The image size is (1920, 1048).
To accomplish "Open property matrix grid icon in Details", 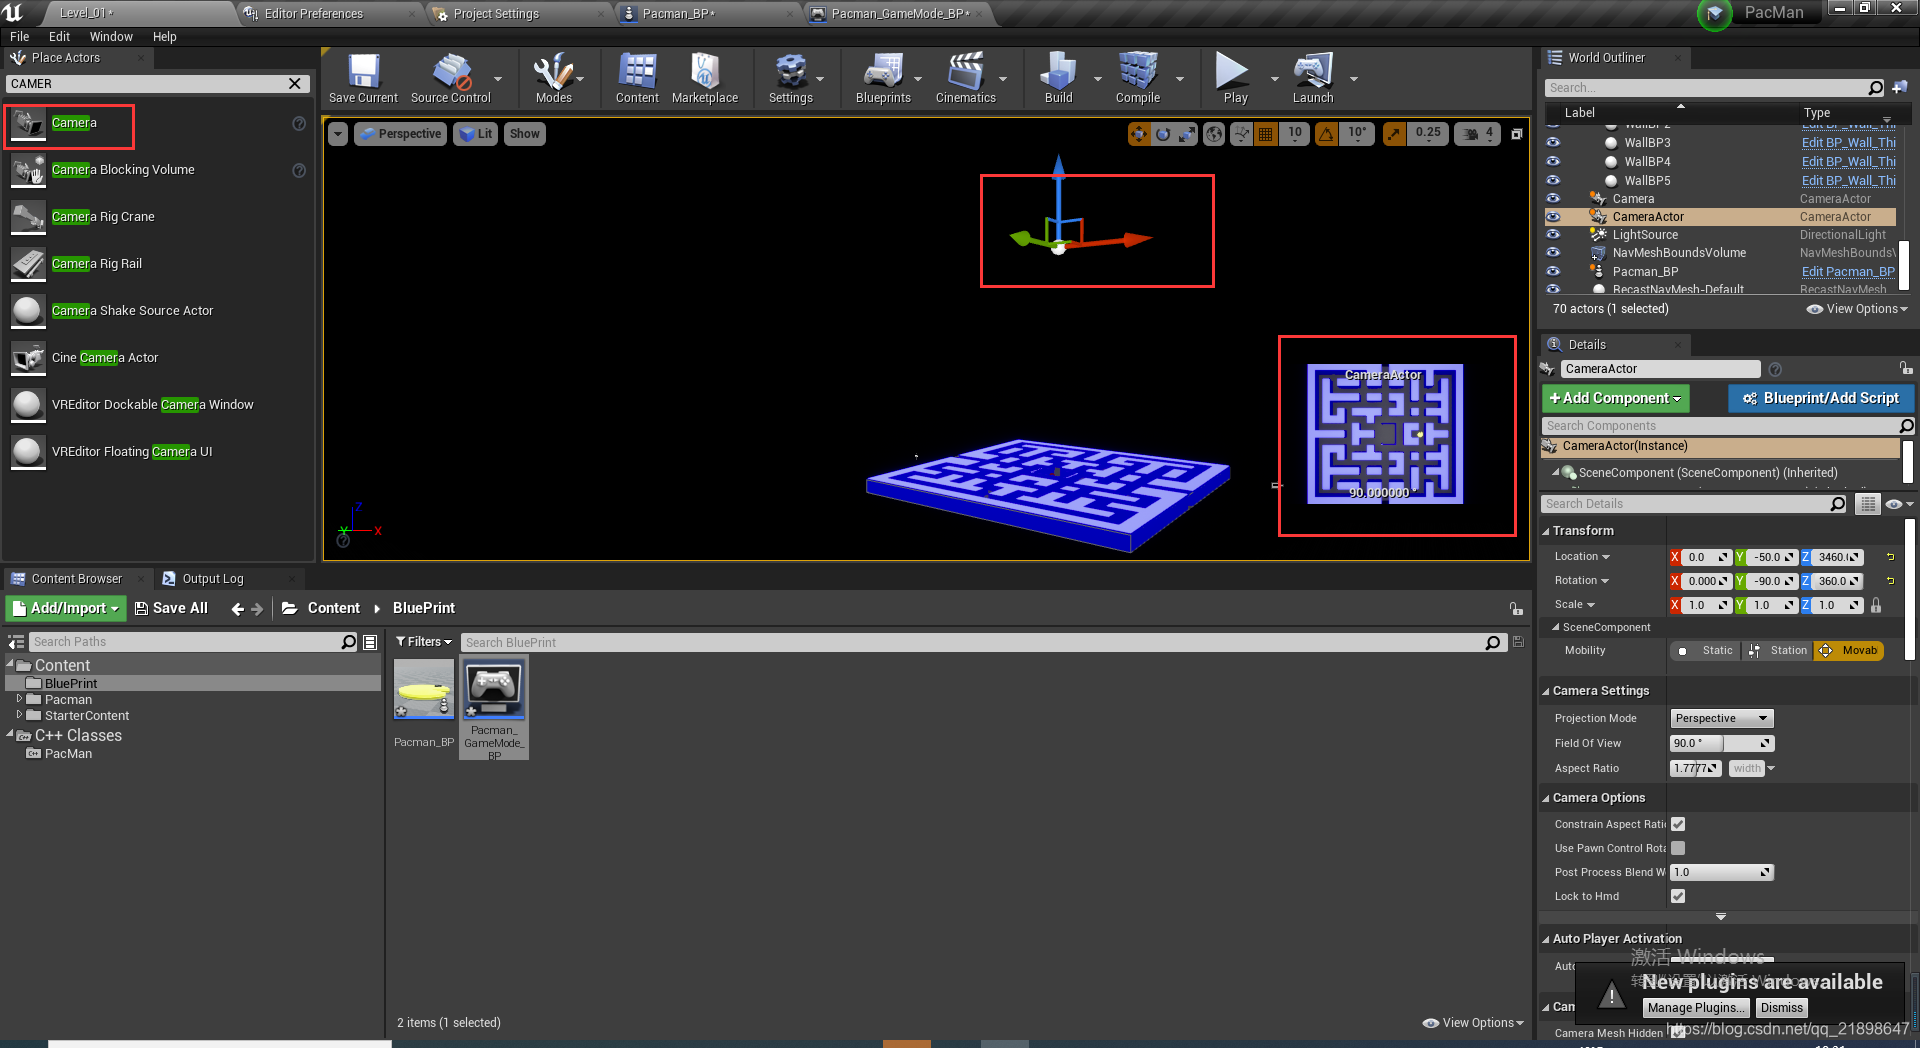I will tap(1867, 504).
